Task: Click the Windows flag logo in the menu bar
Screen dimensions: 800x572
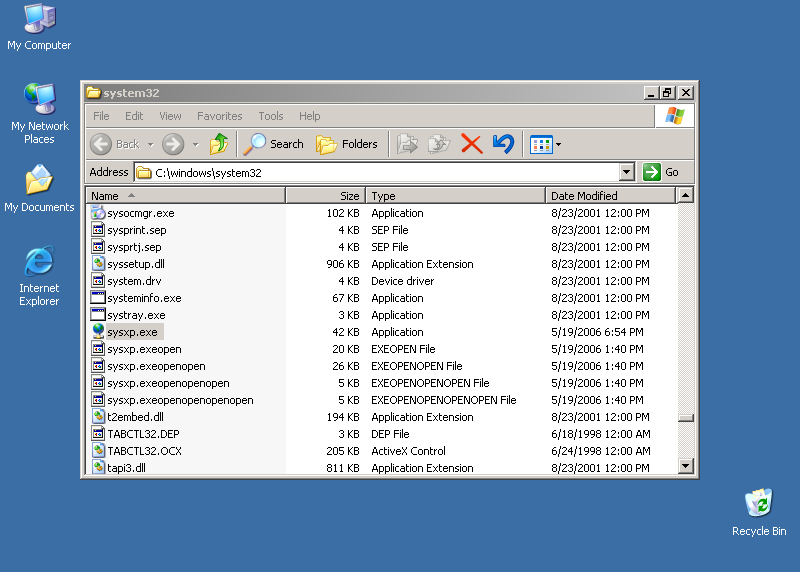Action: [674, 116]
